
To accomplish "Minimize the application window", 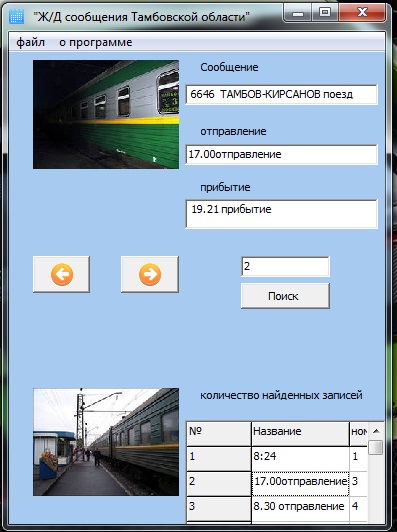I will pyautogui.click(x=298, y=14).
